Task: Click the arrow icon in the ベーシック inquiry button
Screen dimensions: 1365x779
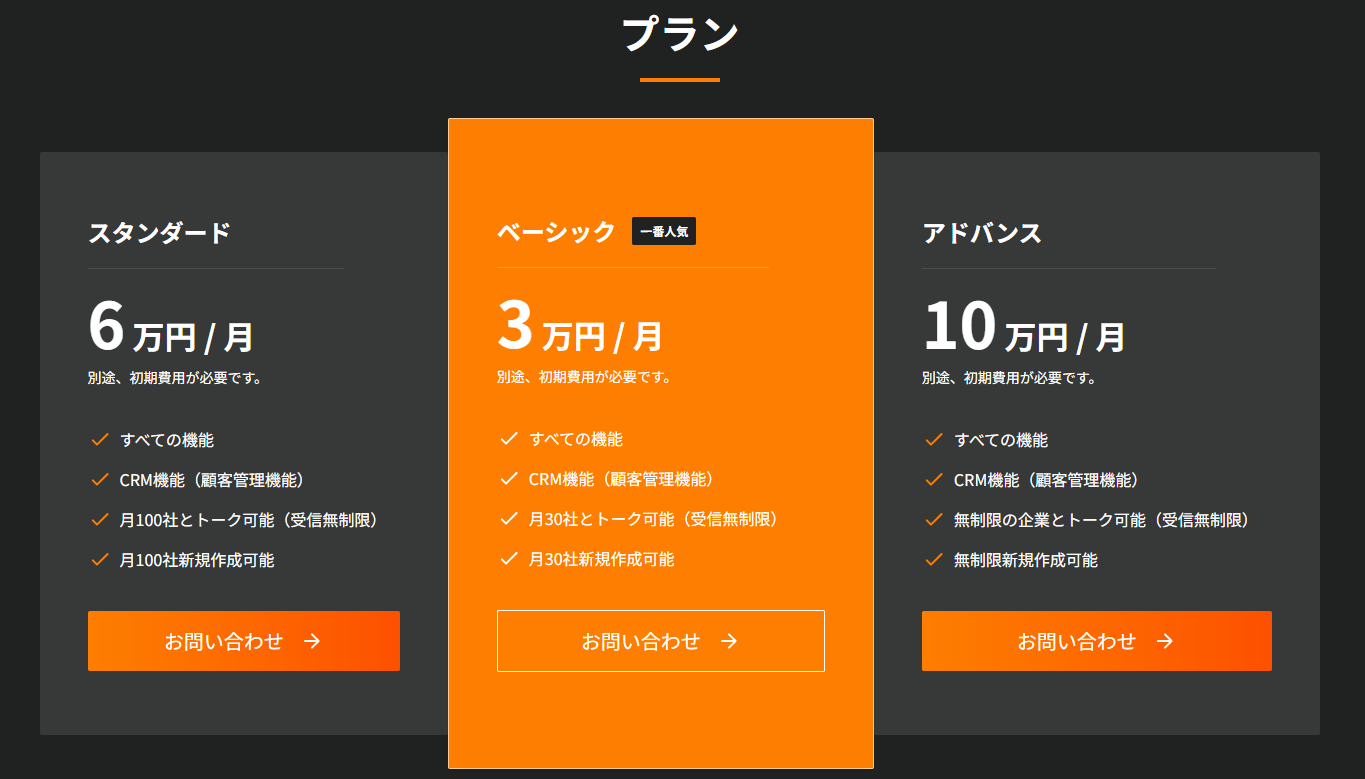Action: tap(729, 641)
